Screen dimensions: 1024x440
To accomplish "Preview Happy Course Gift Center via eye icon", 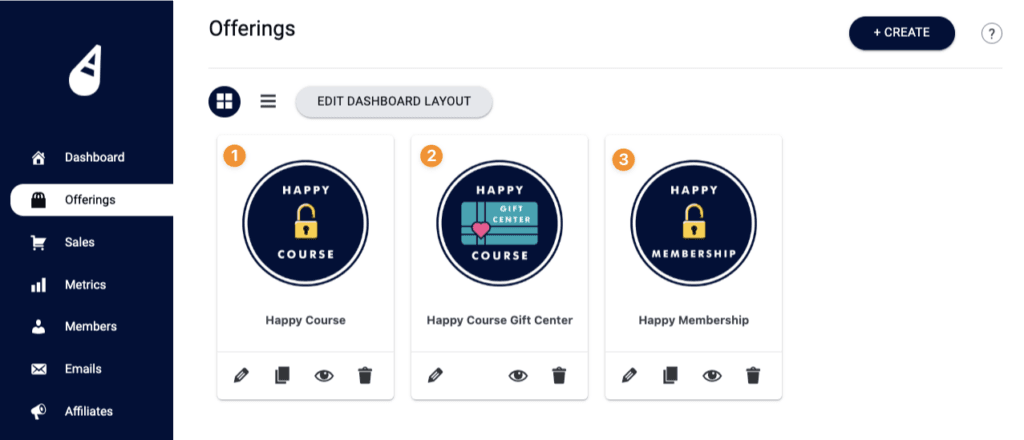I will (x=518, y=376).
